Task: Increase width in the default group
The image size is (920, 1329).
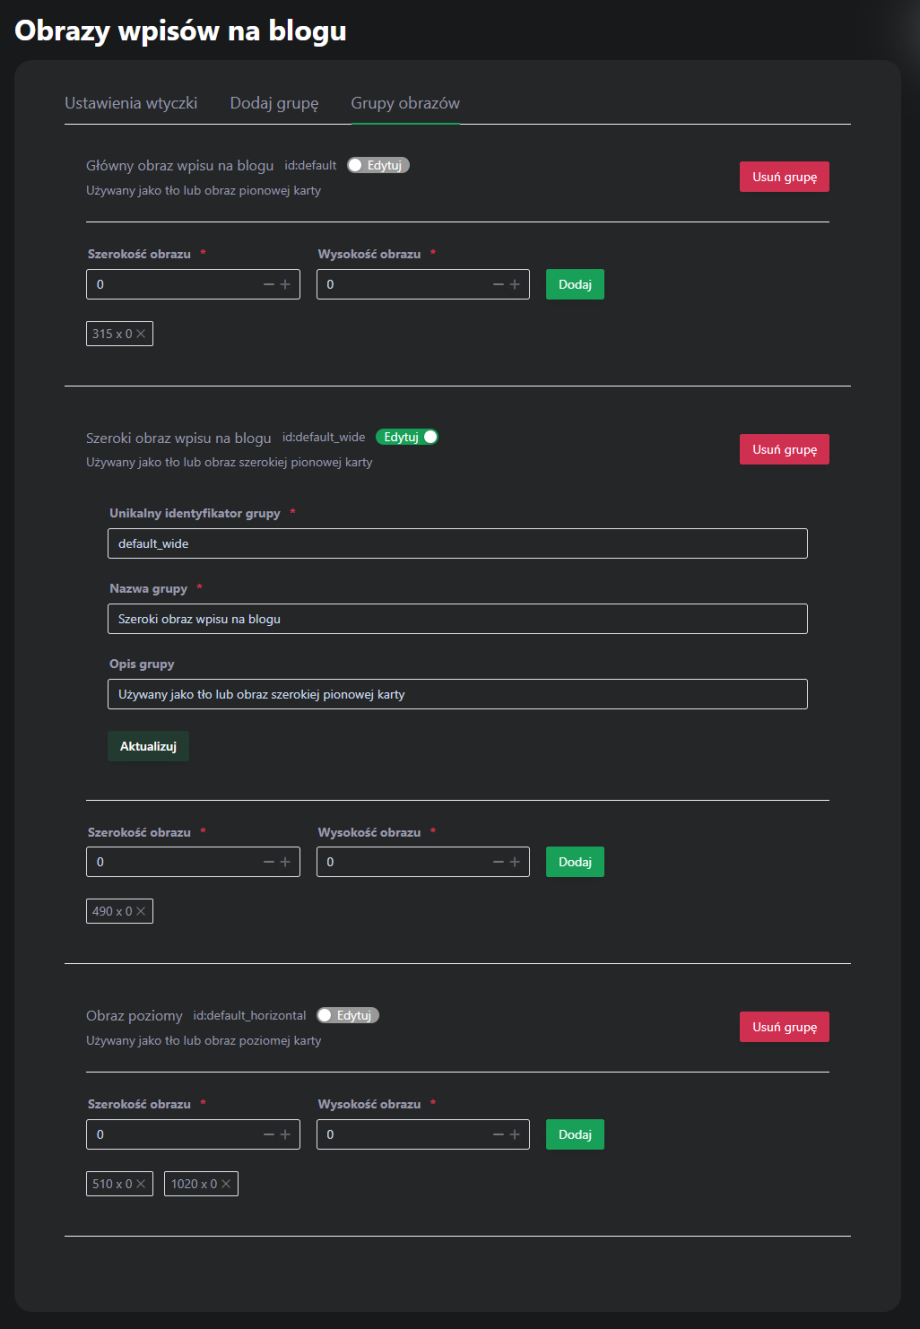Action: (x=286, y=285)
